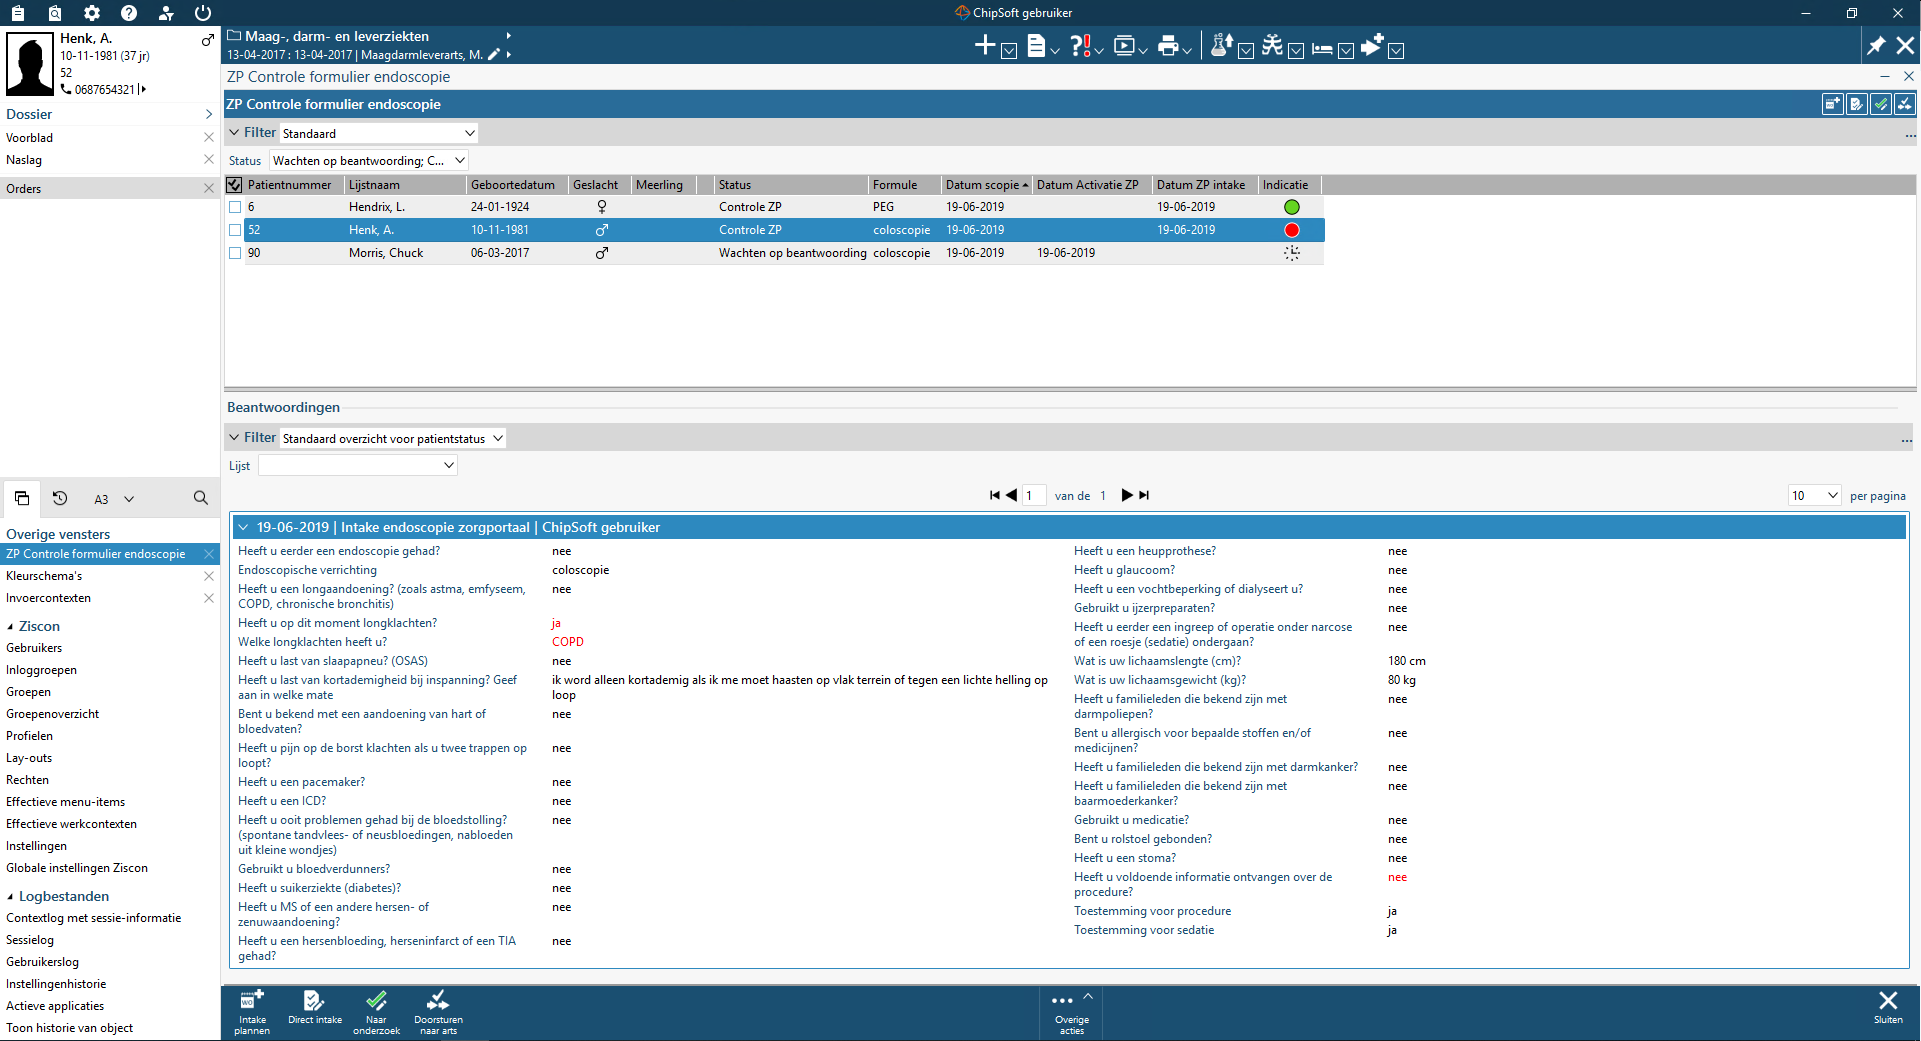
Task: Open the A3 dropdown chevron
Action: [x=129, y=499]
